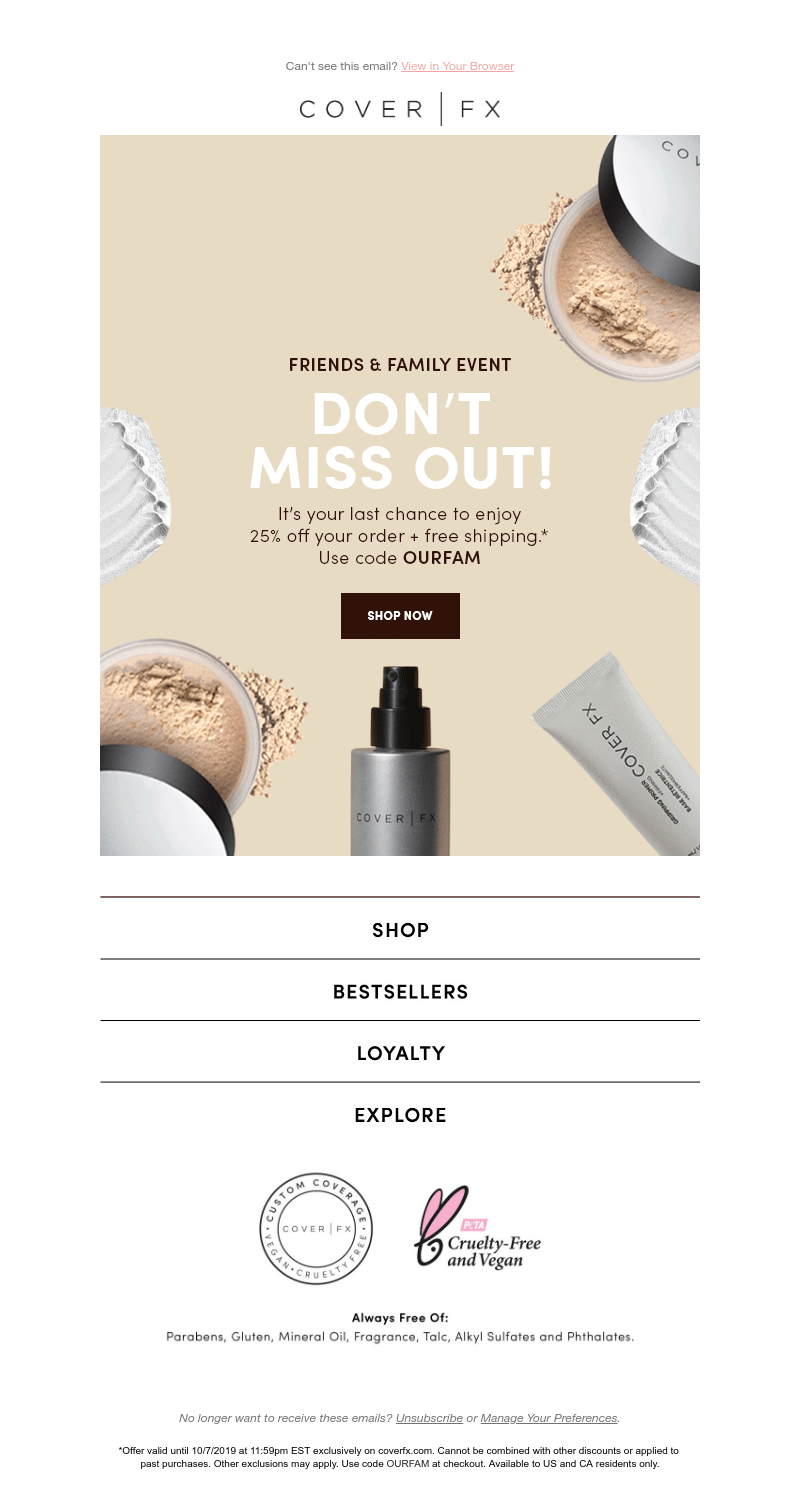Click the OURFAM promo code text

(442, 558)
